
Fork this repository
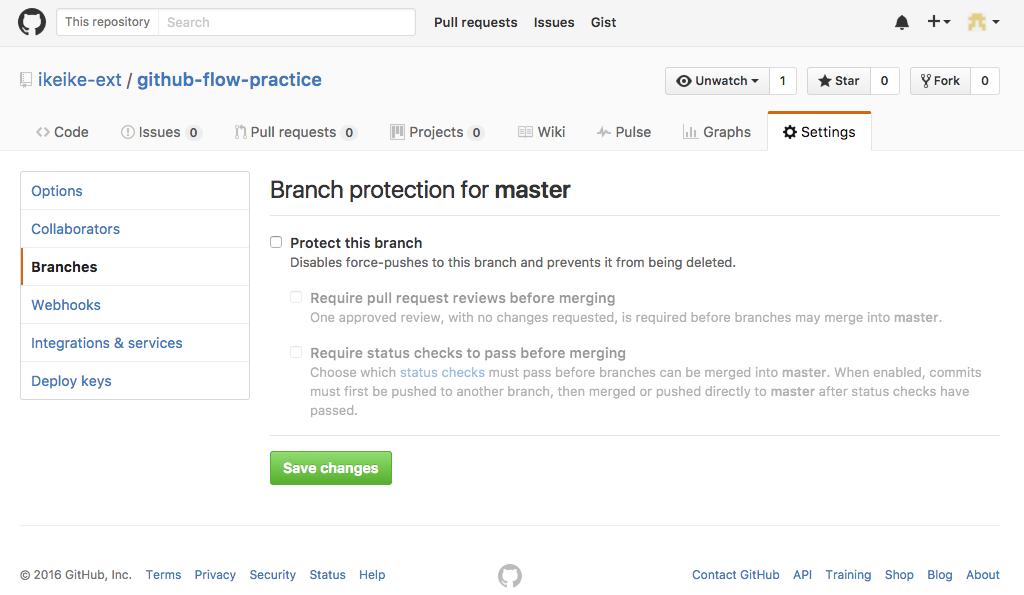point(940,81)
